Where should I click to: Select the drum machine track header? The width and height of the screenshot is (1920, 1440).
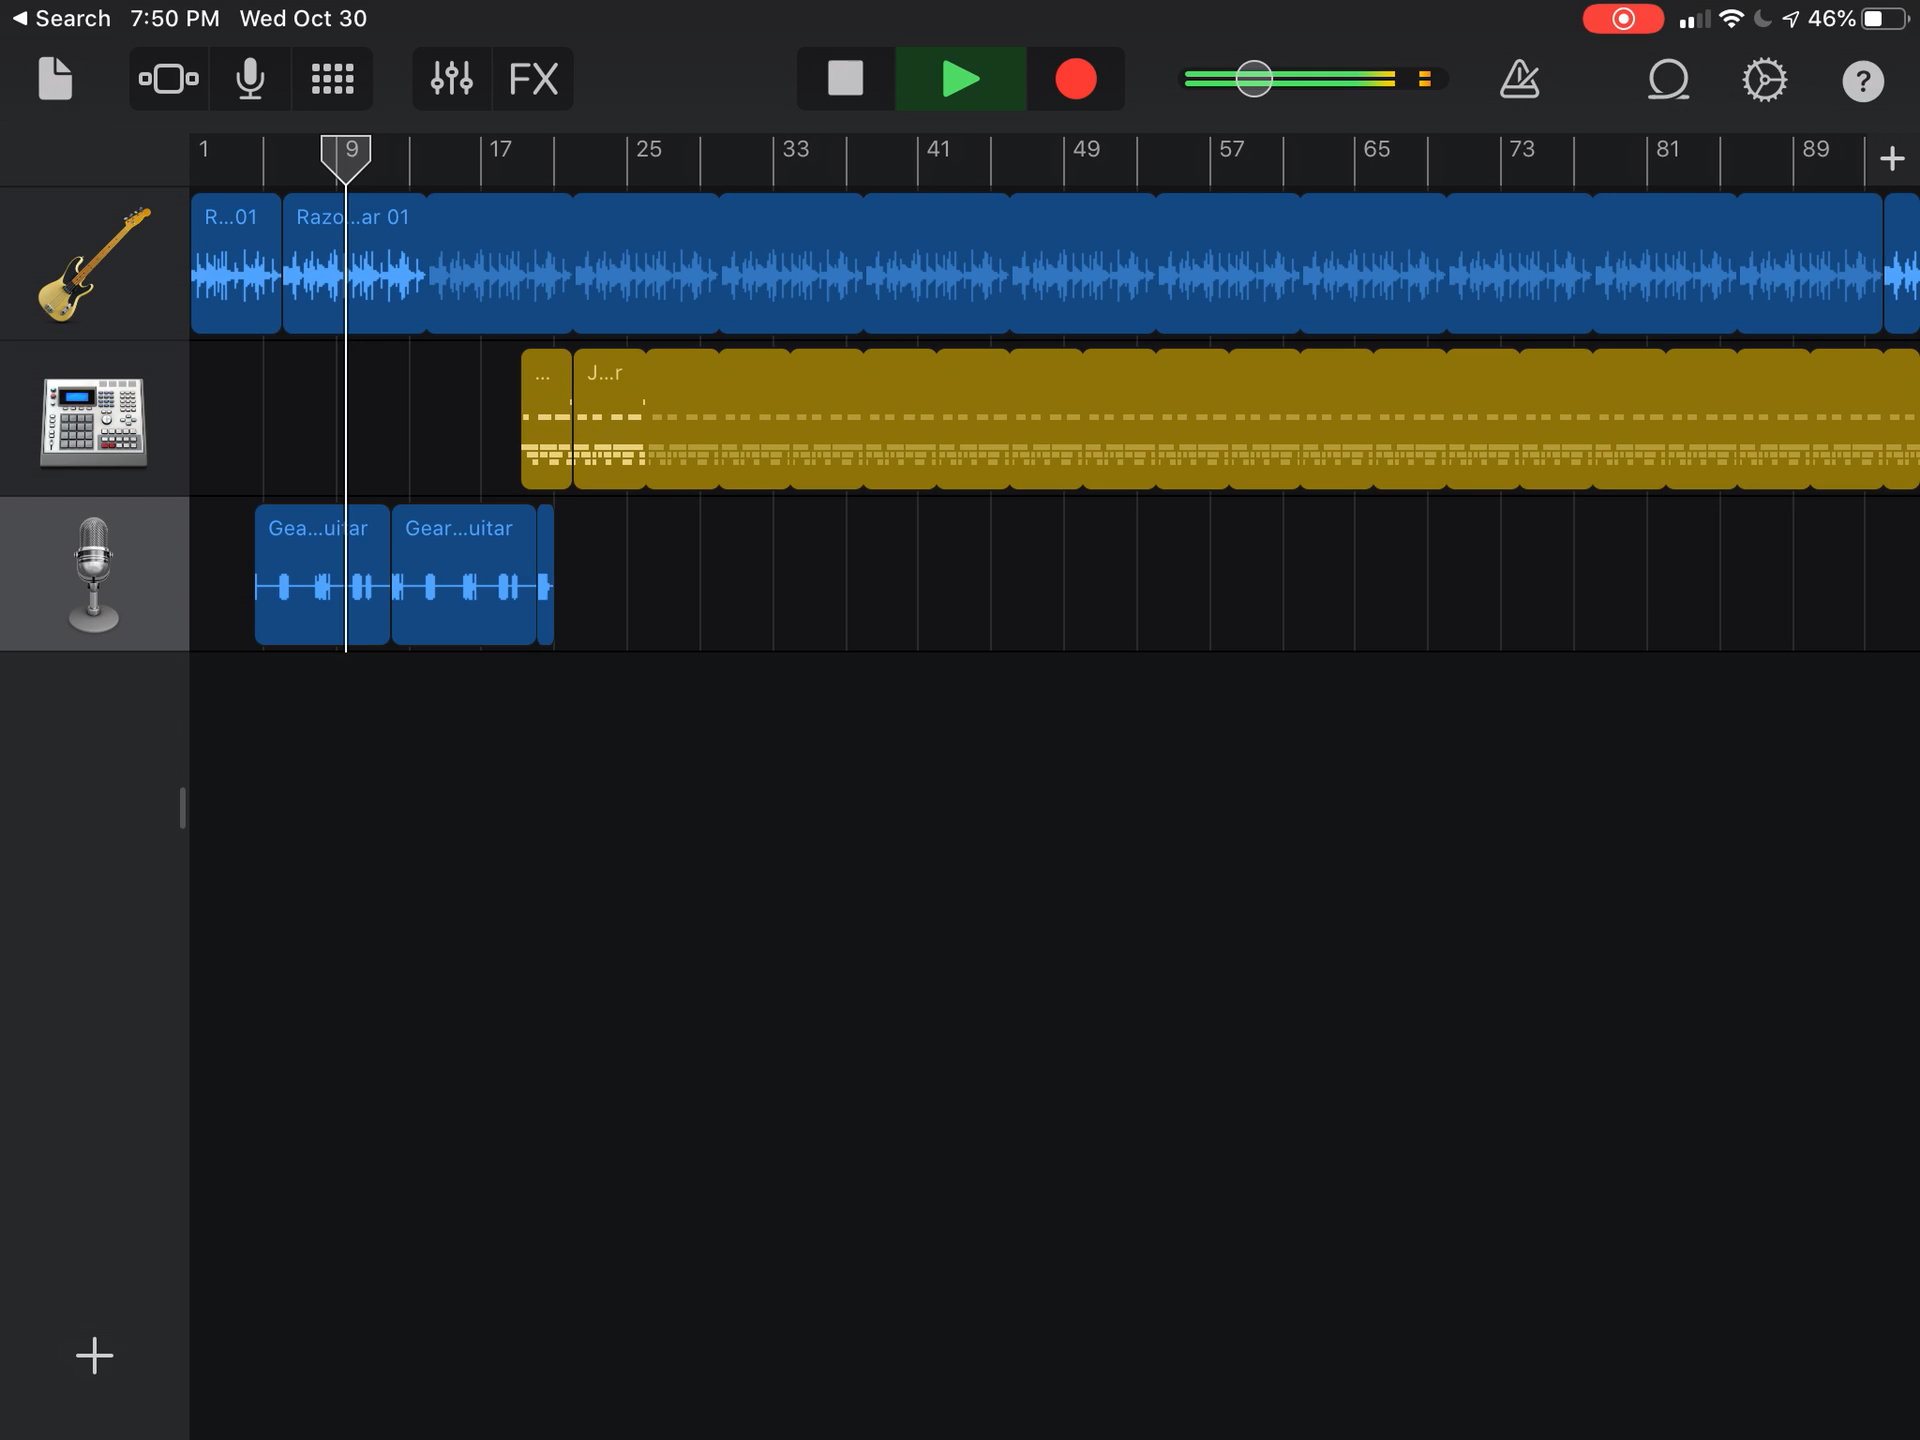(x=94, y=420)
